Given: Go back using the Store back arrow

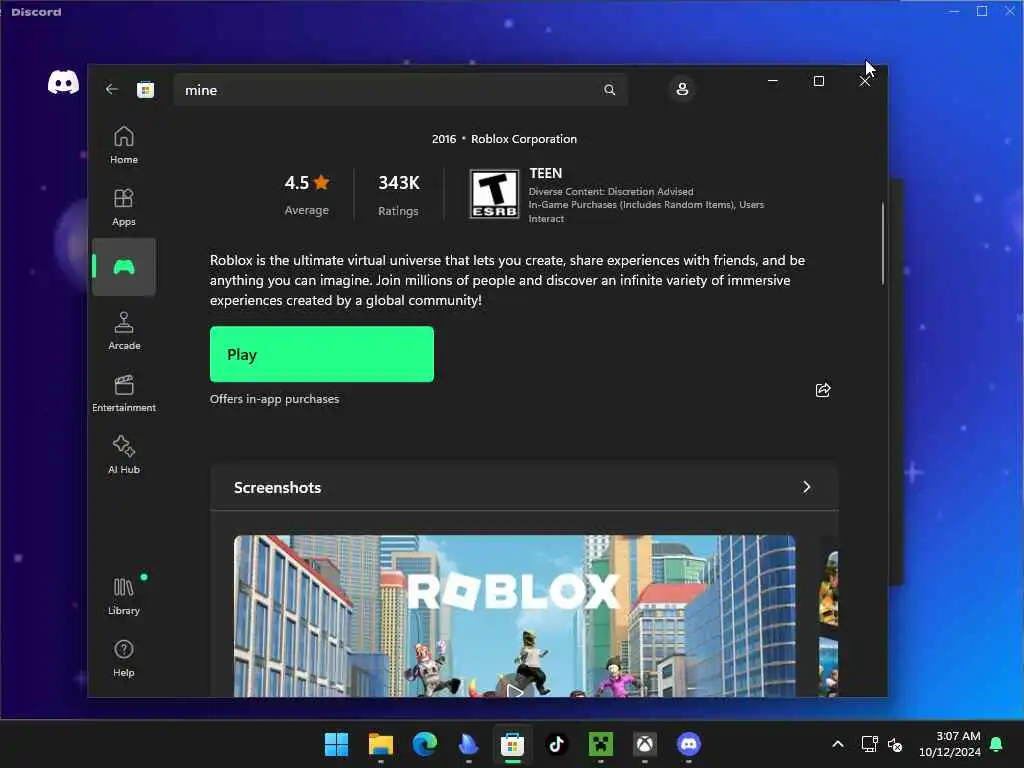Looking at the screenshot, I should (112, 89).
